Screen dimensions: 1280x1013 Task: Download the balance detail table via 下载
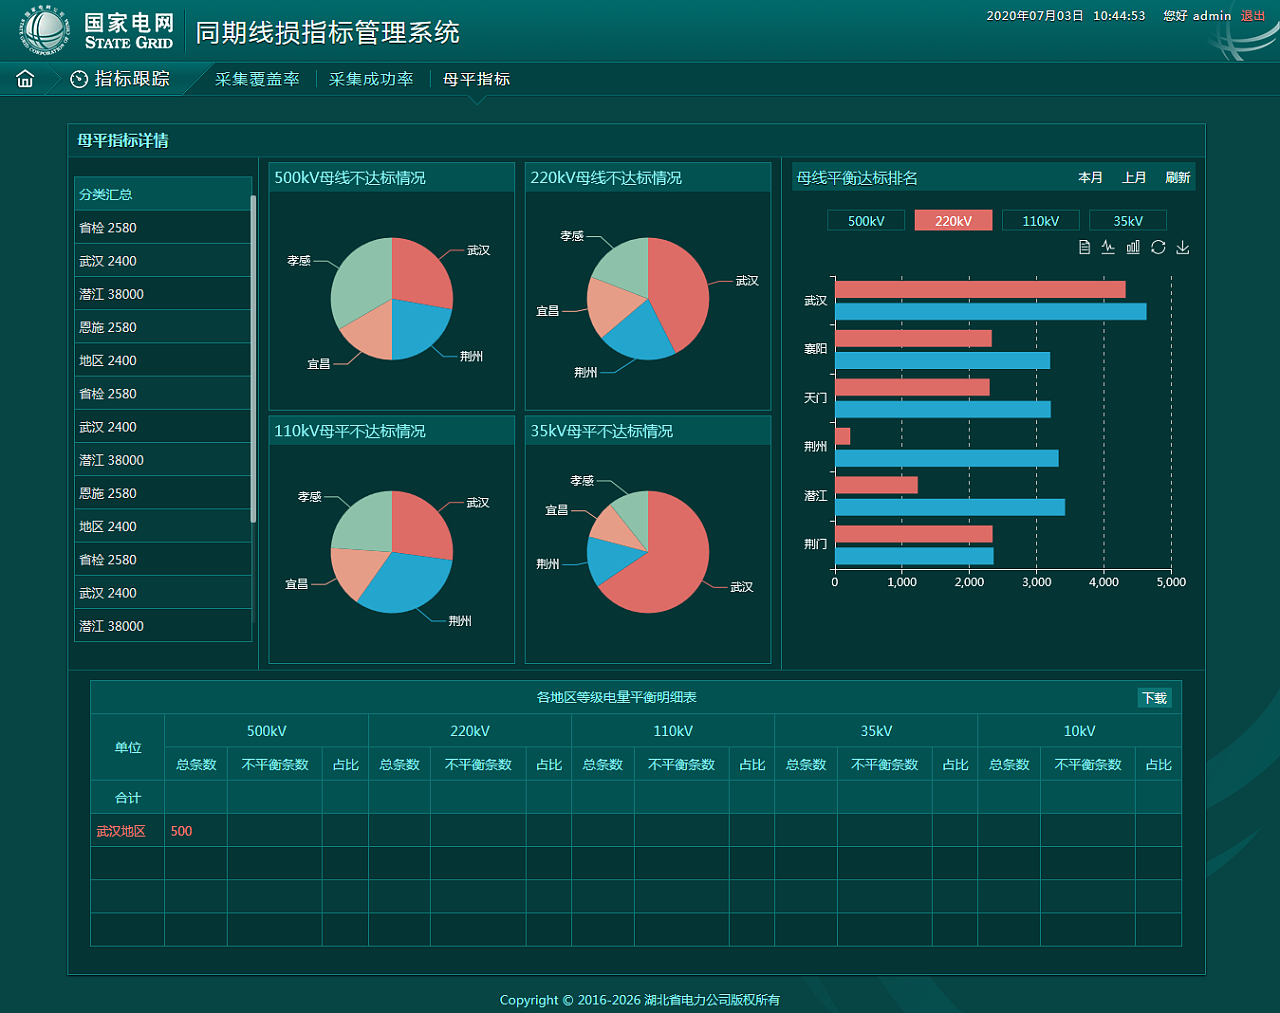coord(1155,698)
